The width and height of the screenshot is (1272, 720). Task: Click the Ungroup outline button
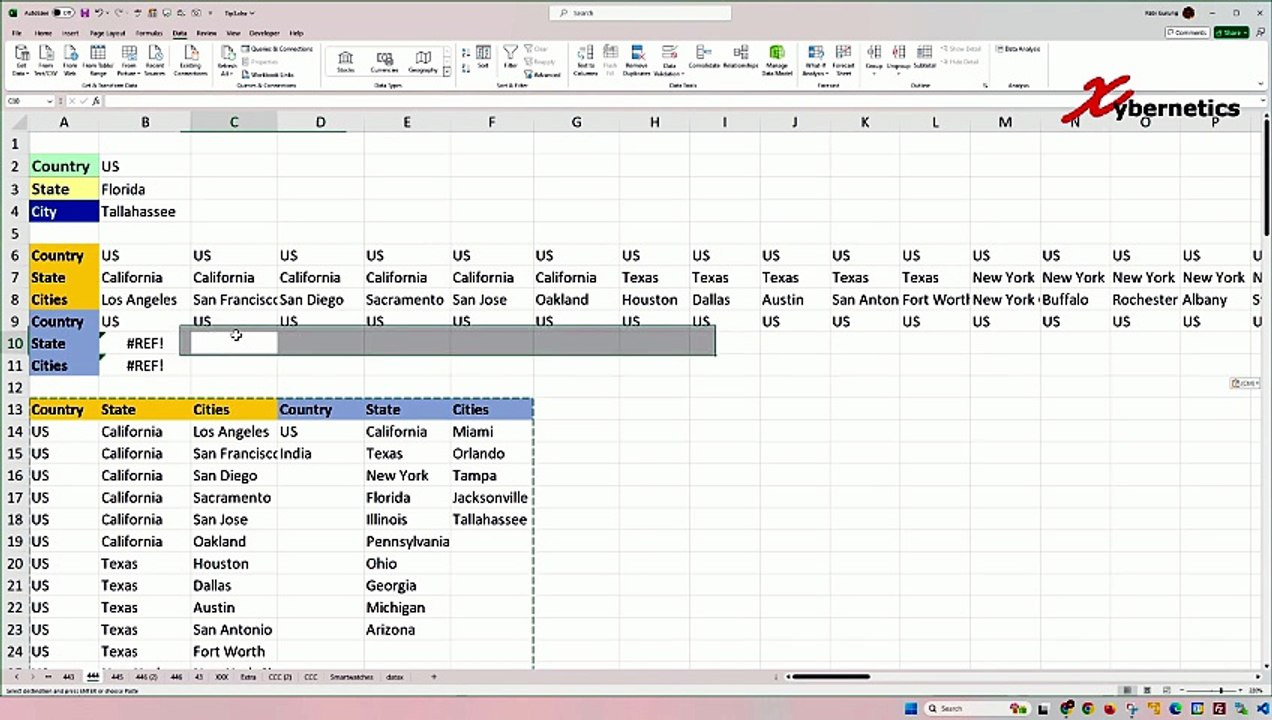[899, 58]
